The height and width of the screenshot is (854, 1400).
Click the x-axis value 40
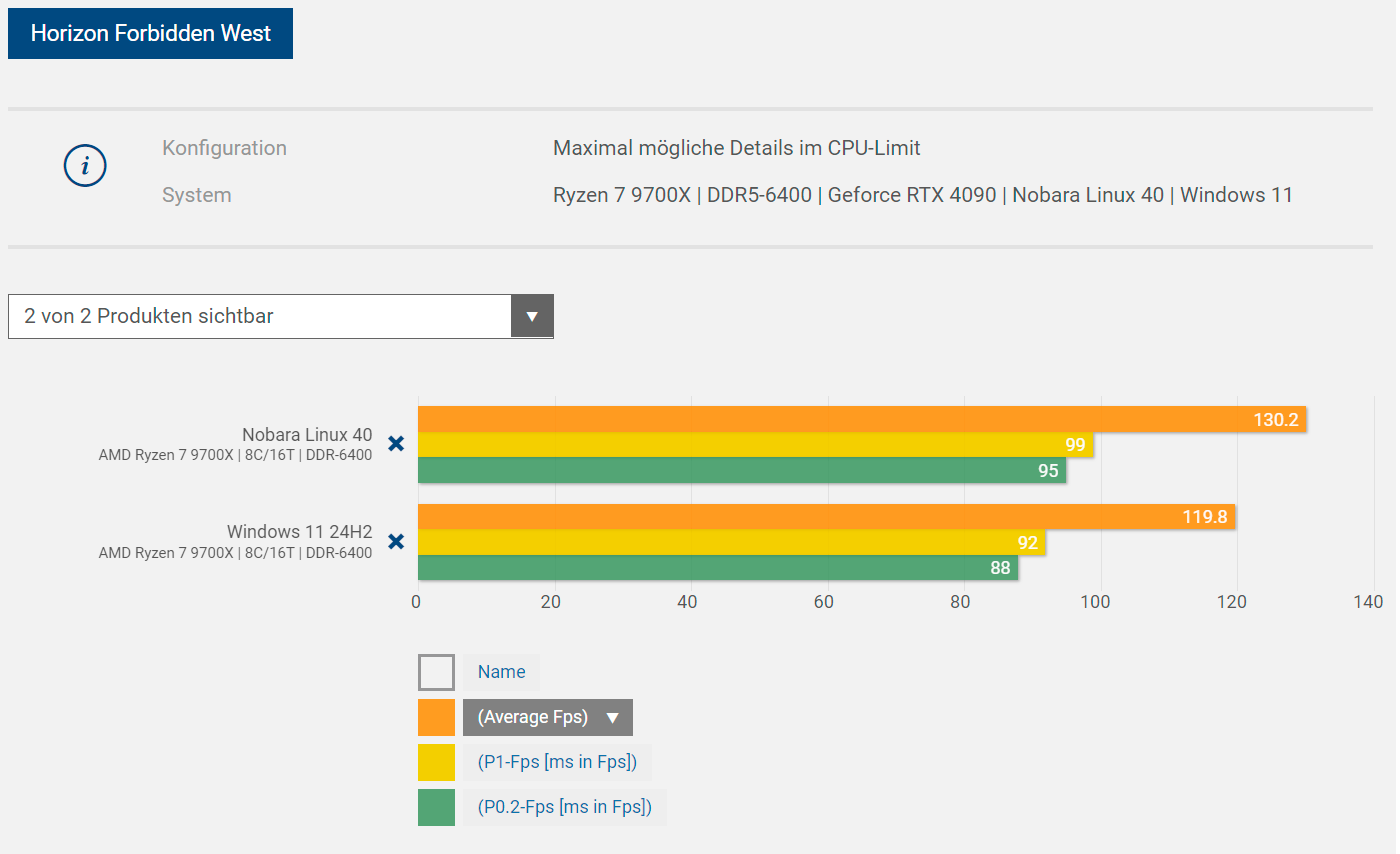click(687, 602)
